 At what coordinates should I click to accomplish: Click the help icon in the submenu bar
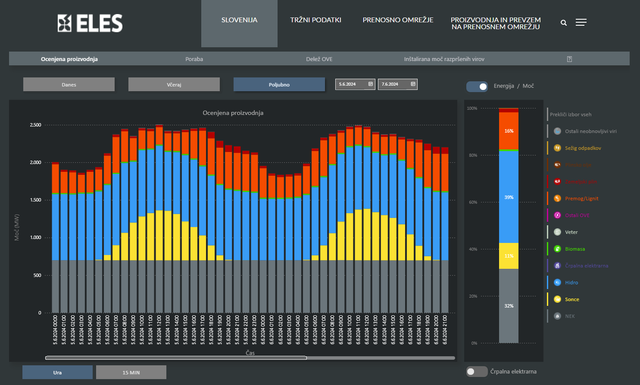point(569,59)
